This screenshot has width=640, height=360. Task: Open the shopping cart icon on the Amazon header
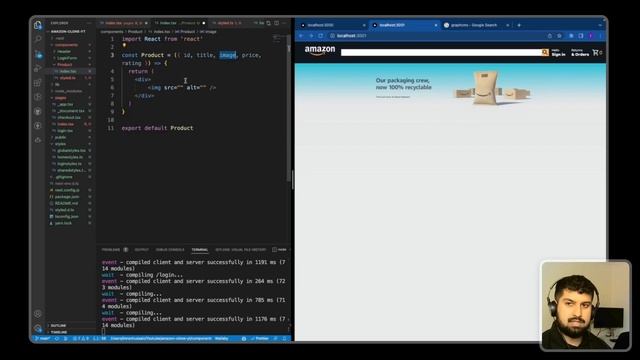[597, 52]
